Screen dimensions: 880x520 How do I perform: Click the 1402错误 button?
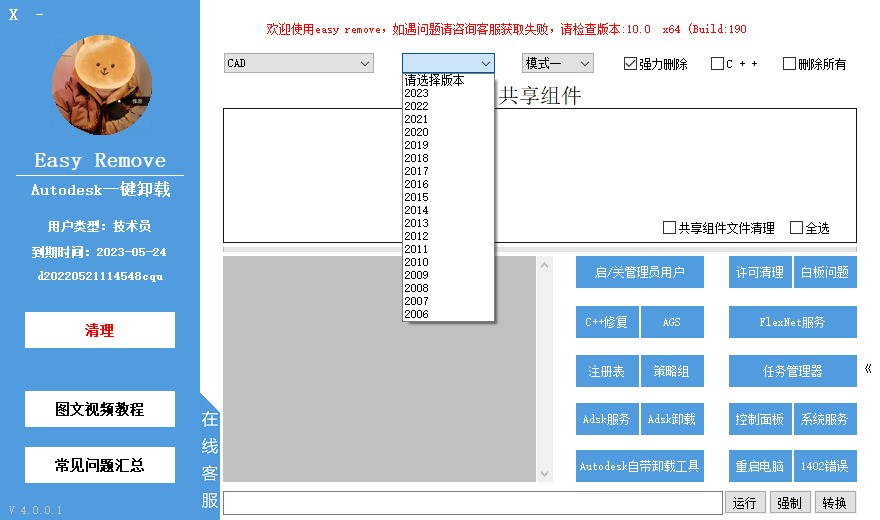pos(825,466)
